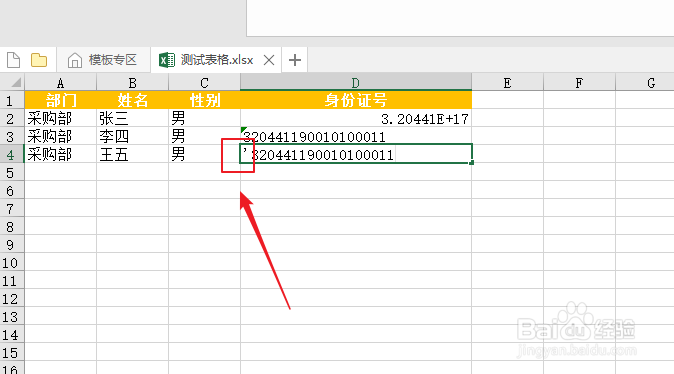Screen dimensions: 674x374
Task: Select row 12 header
Action: pos(12,299)
